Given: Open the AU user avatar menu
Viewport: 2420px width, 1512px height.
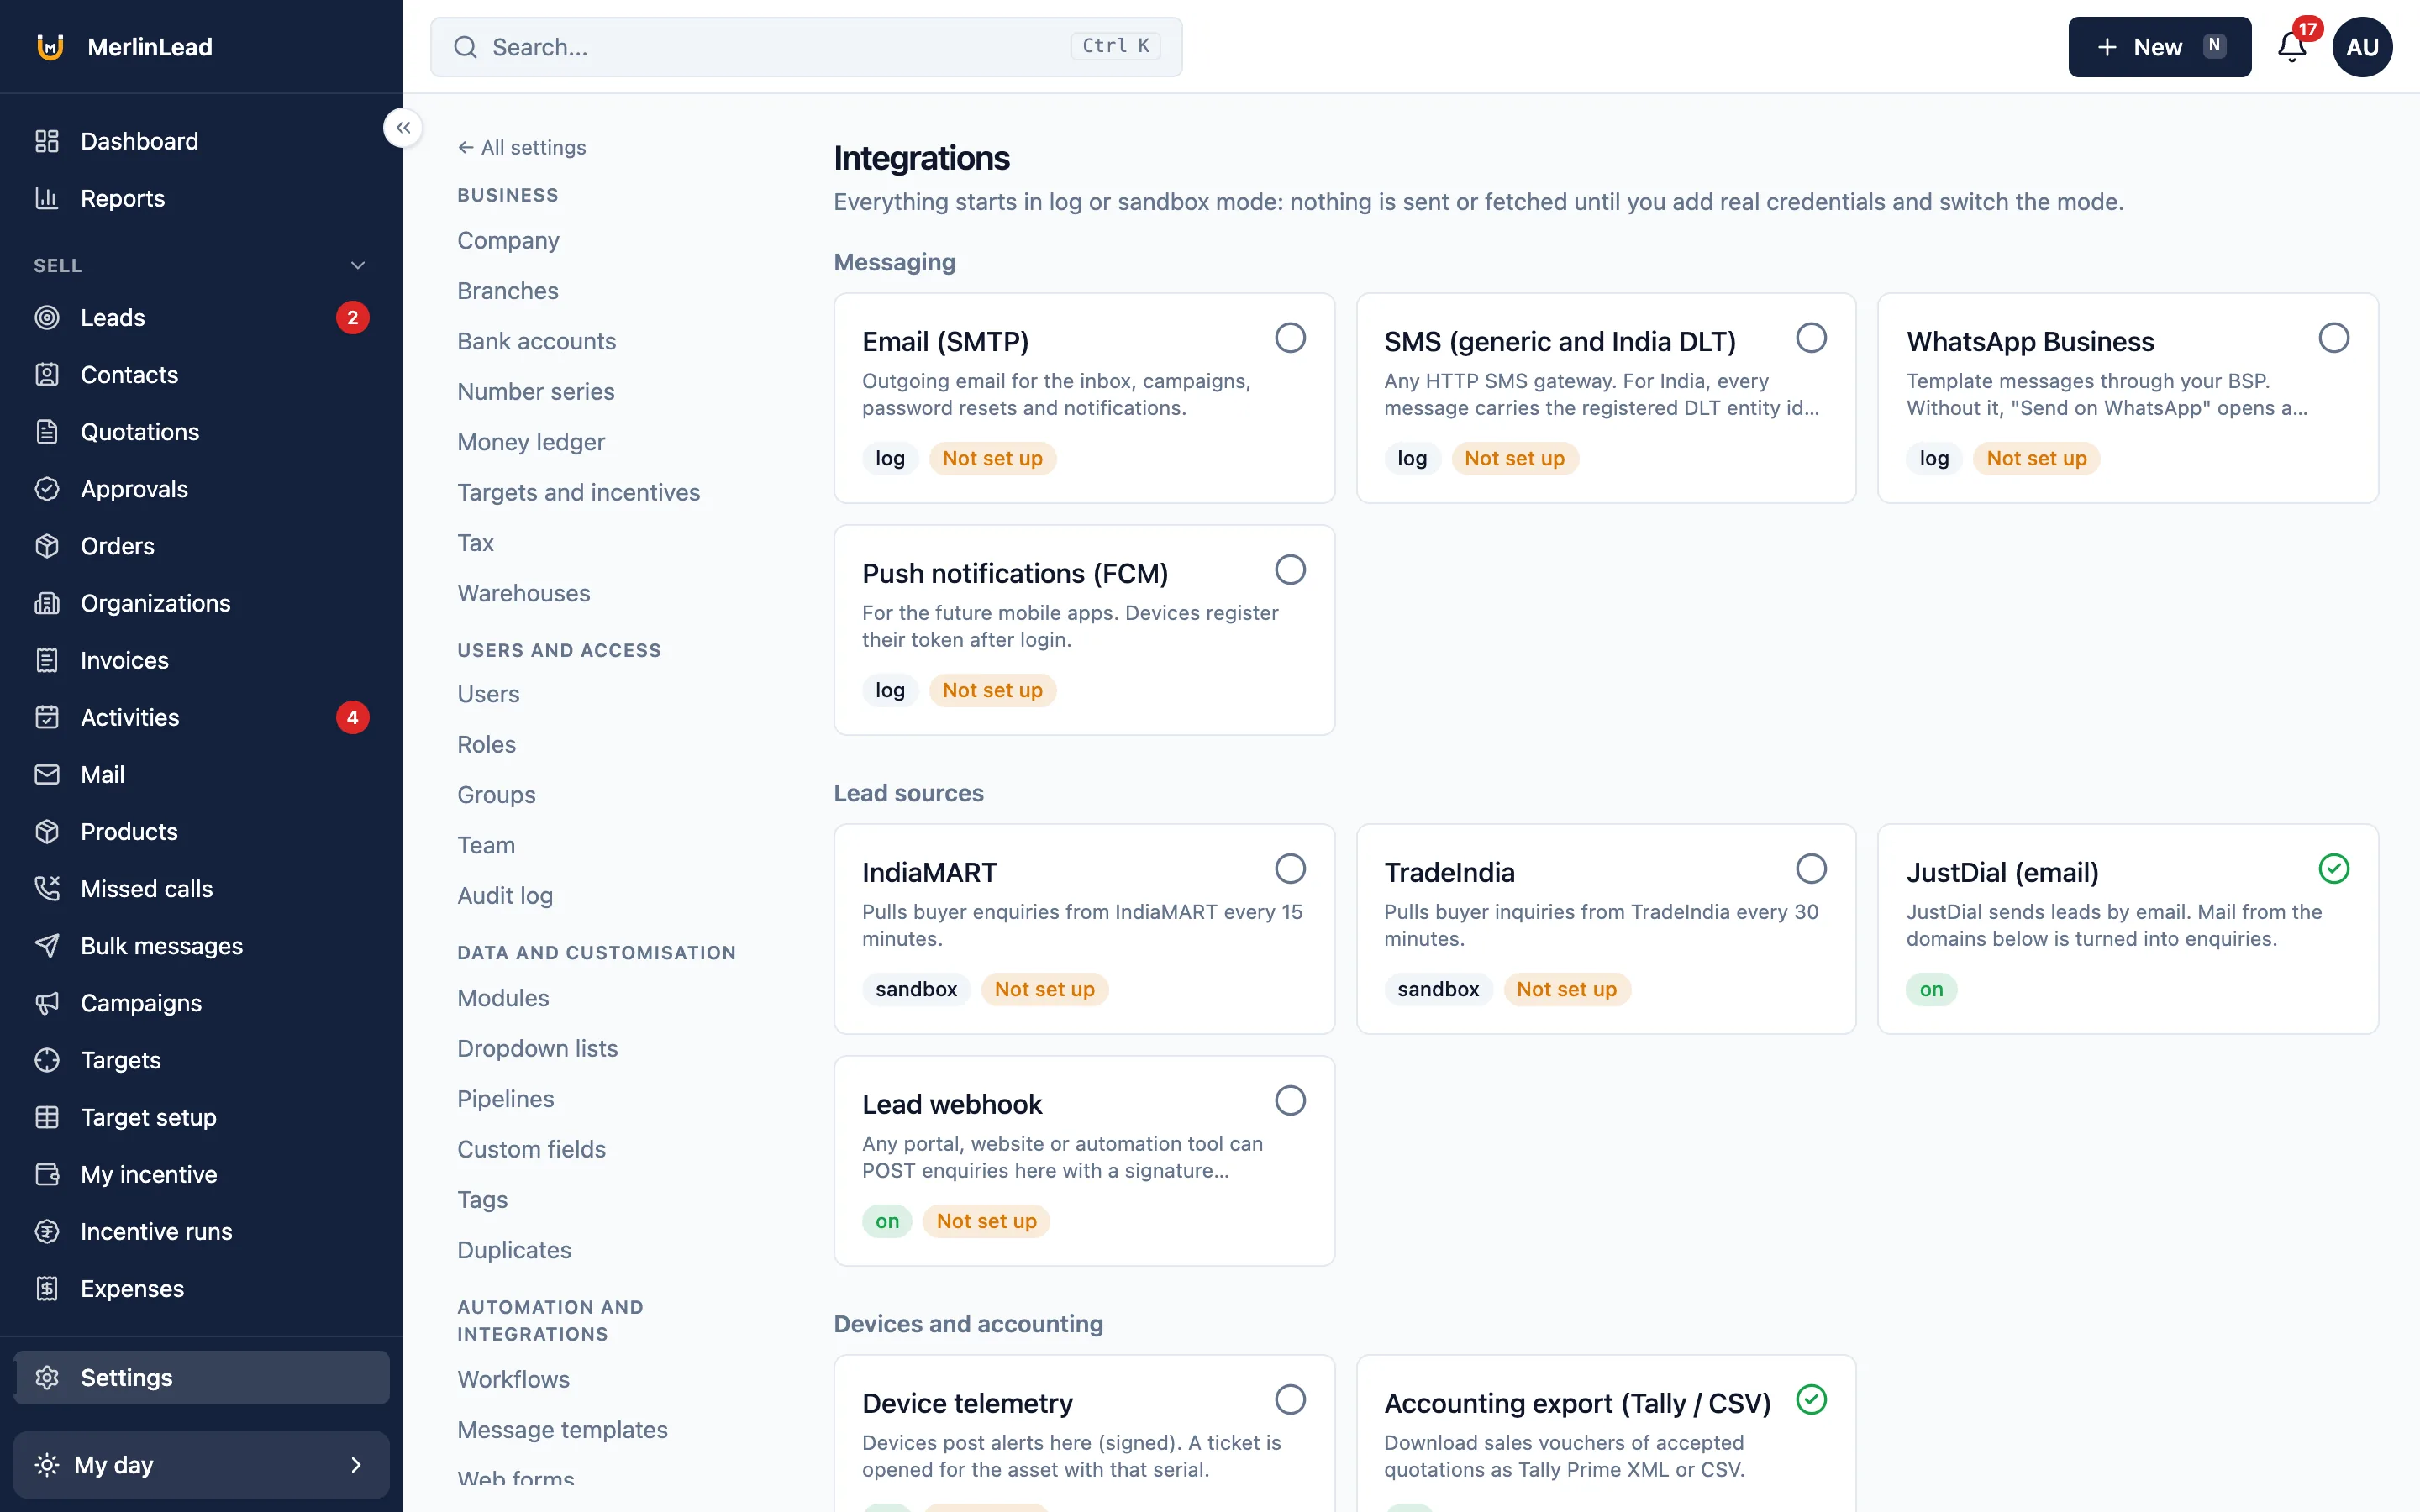Looking at the screenshot, I should tap(2362, 47).
